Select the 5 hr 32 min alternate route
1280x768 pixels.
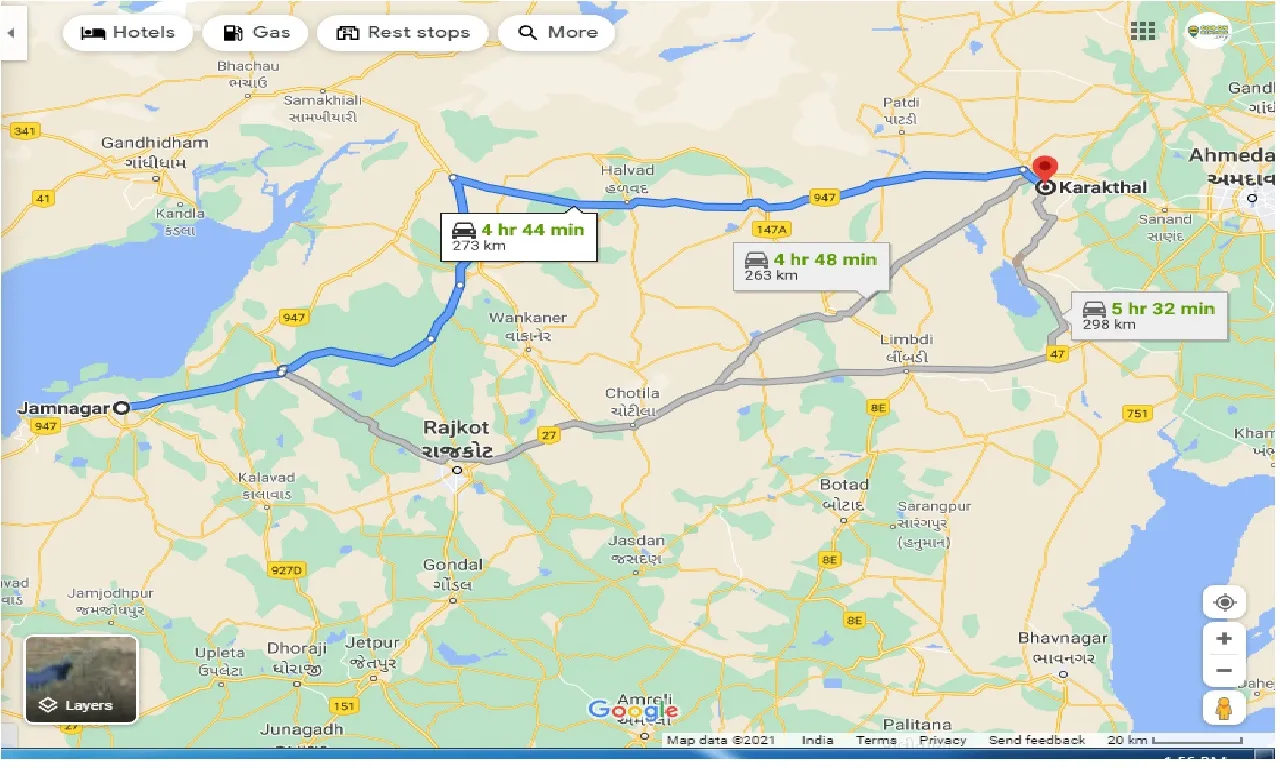pyautogui.click(x=1148, y=315)
